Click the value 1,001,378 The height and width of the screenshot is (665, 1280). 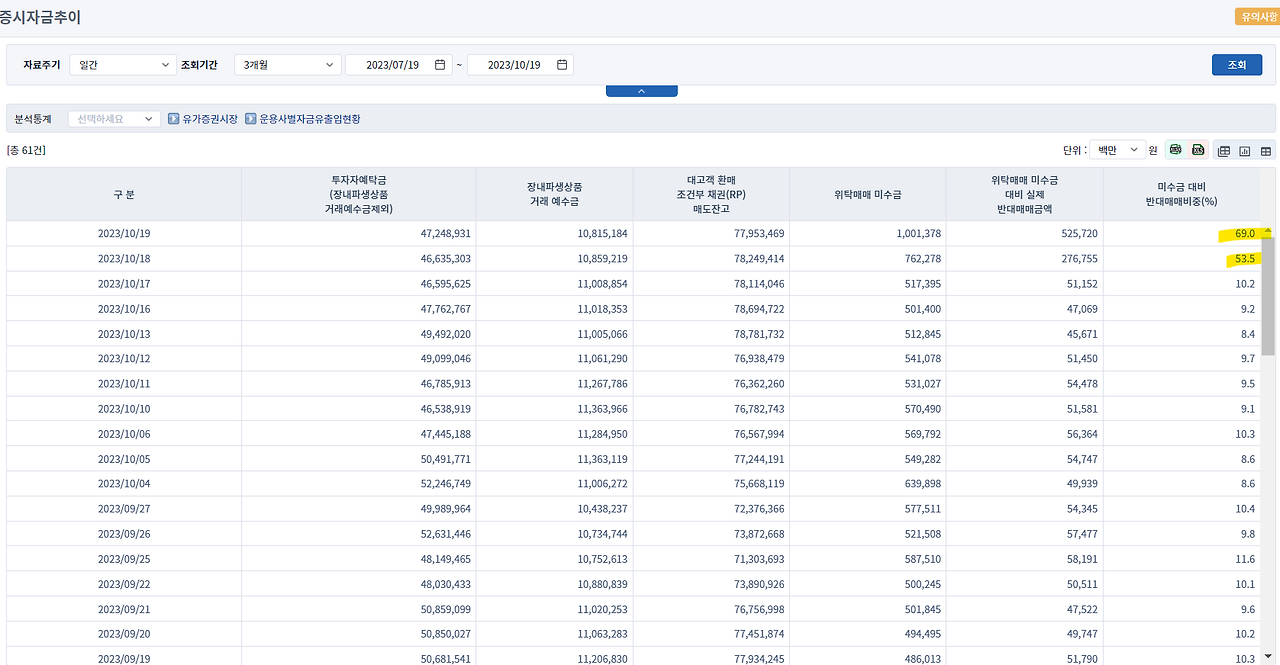[x=919, y=233]
